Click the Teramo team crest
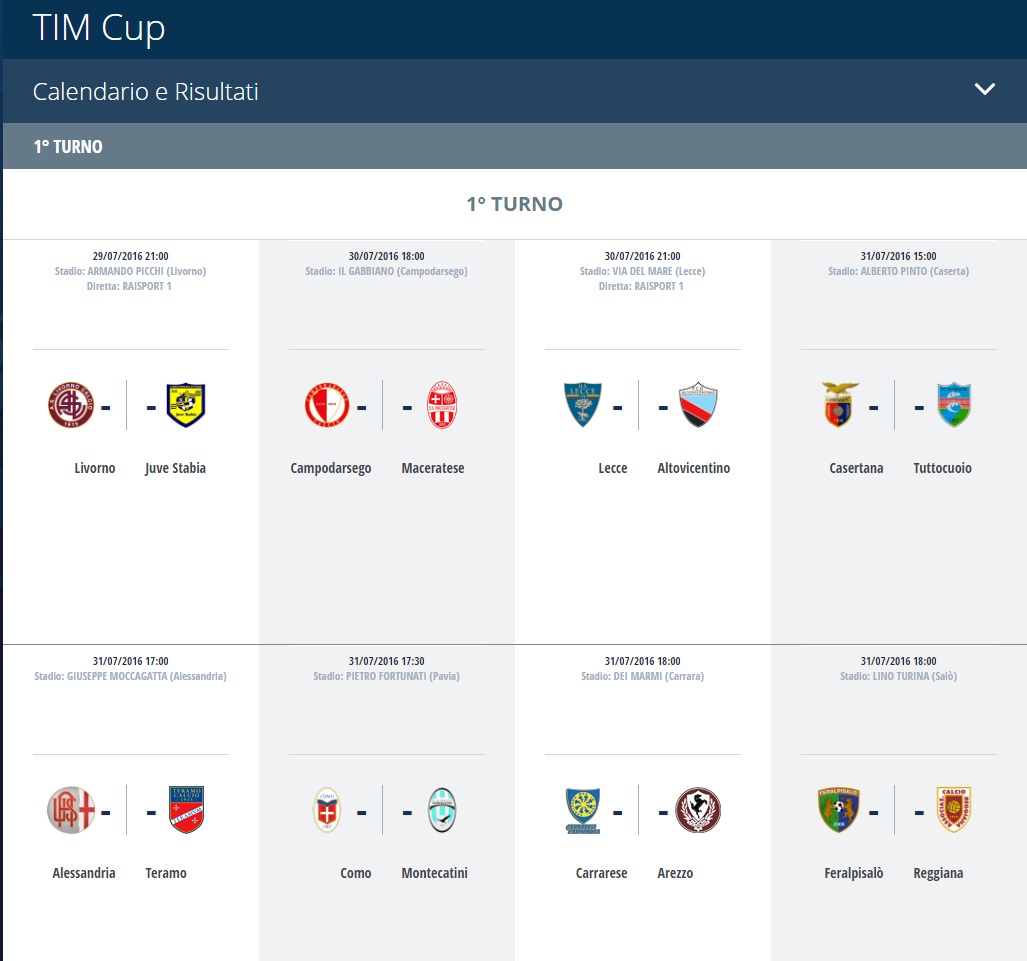The image size is (1027, 961). pyautogui.click(x=186, y=810)
